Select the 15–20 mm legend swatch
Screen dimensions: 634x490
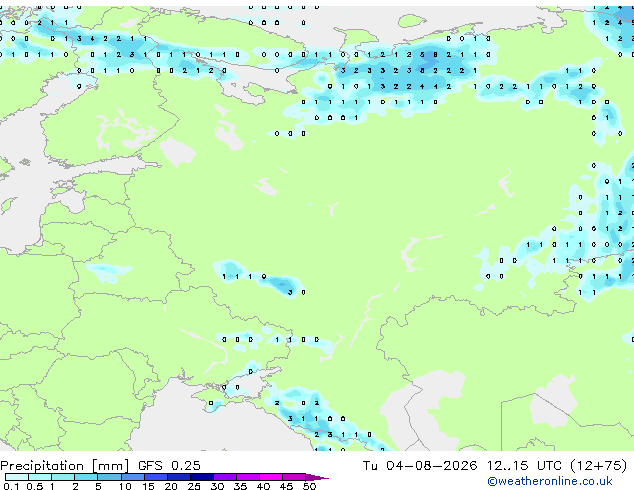[156, 477]
